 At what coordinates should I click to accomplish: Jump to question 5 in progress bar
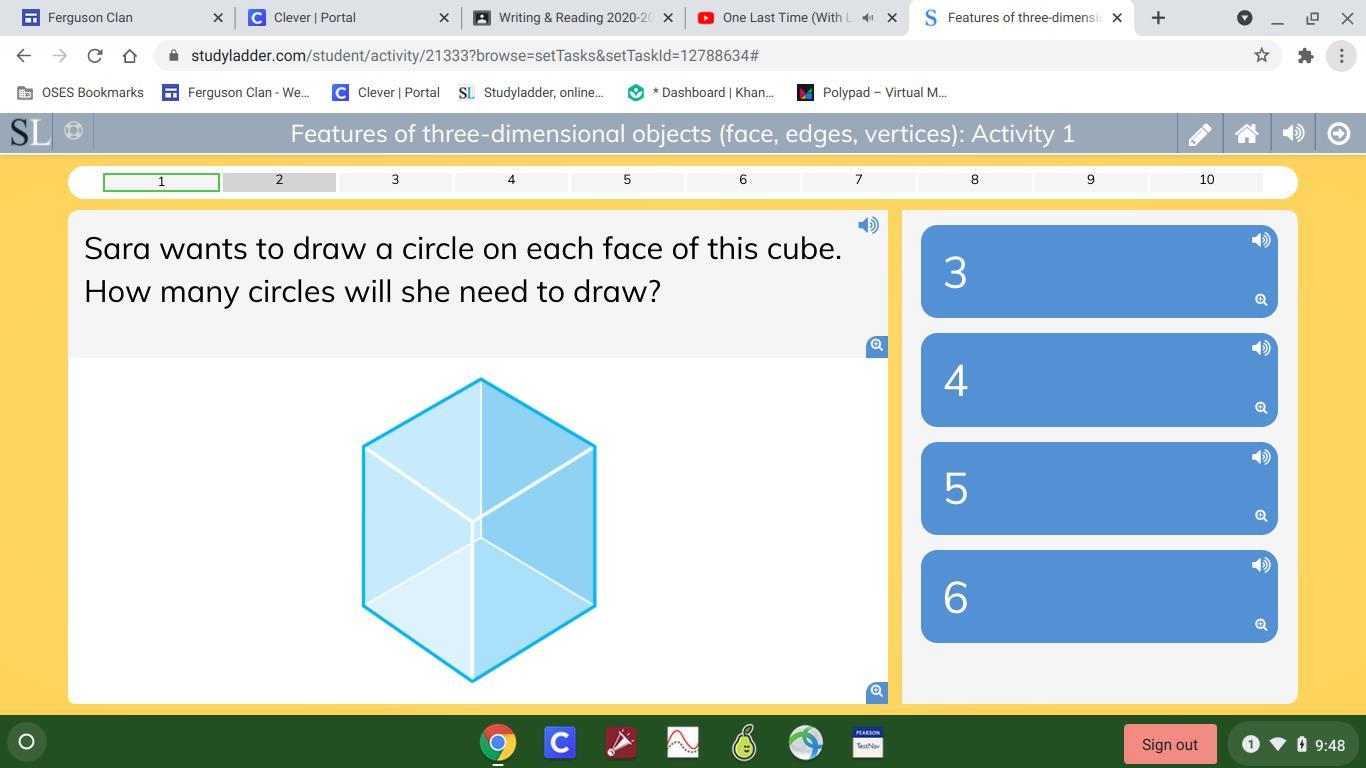pyautogui.click(x=627, y=181)
